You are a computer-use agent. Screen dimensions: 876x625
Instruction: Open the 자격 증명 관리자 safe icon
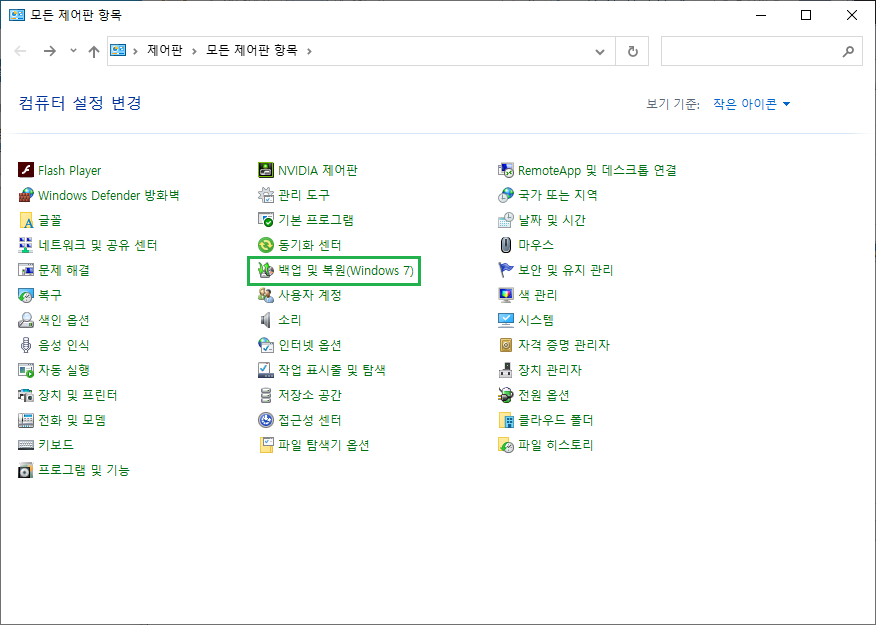click(506, 345)
